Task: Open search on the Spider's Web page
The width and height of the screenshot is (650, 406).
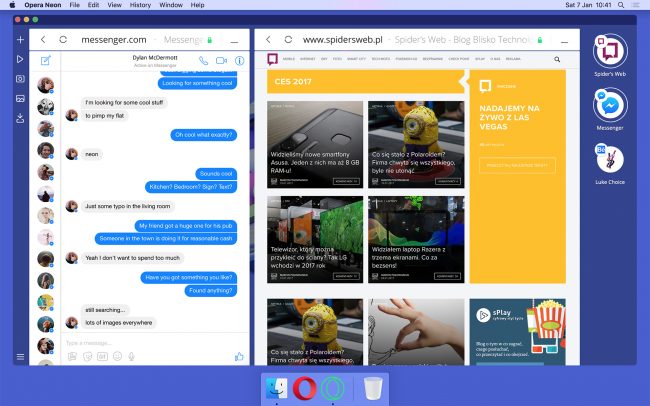Action: point(557,59)
